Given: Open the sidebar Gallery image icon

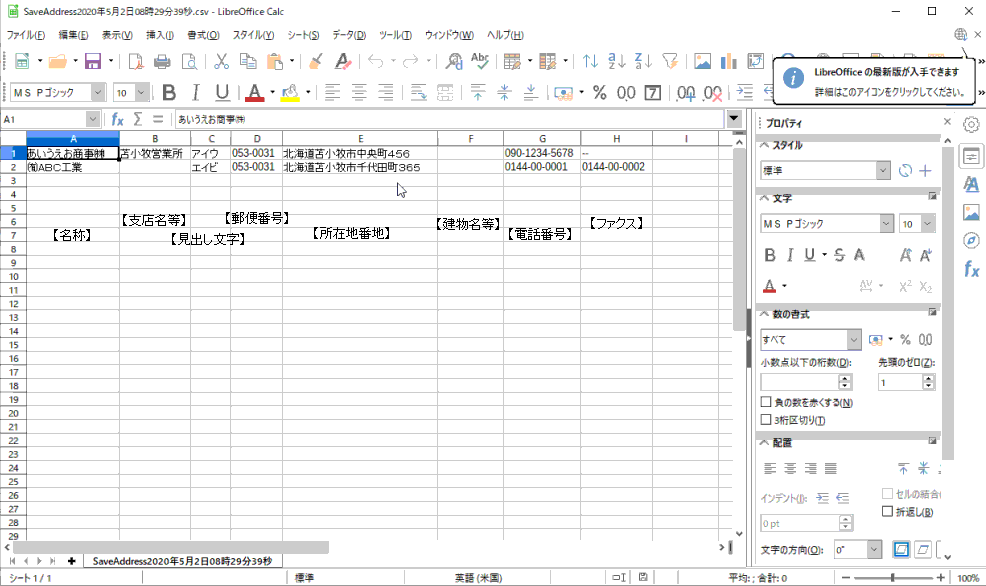Looking at the screenshot, I should pyautogui.click(x=970, y=212).
